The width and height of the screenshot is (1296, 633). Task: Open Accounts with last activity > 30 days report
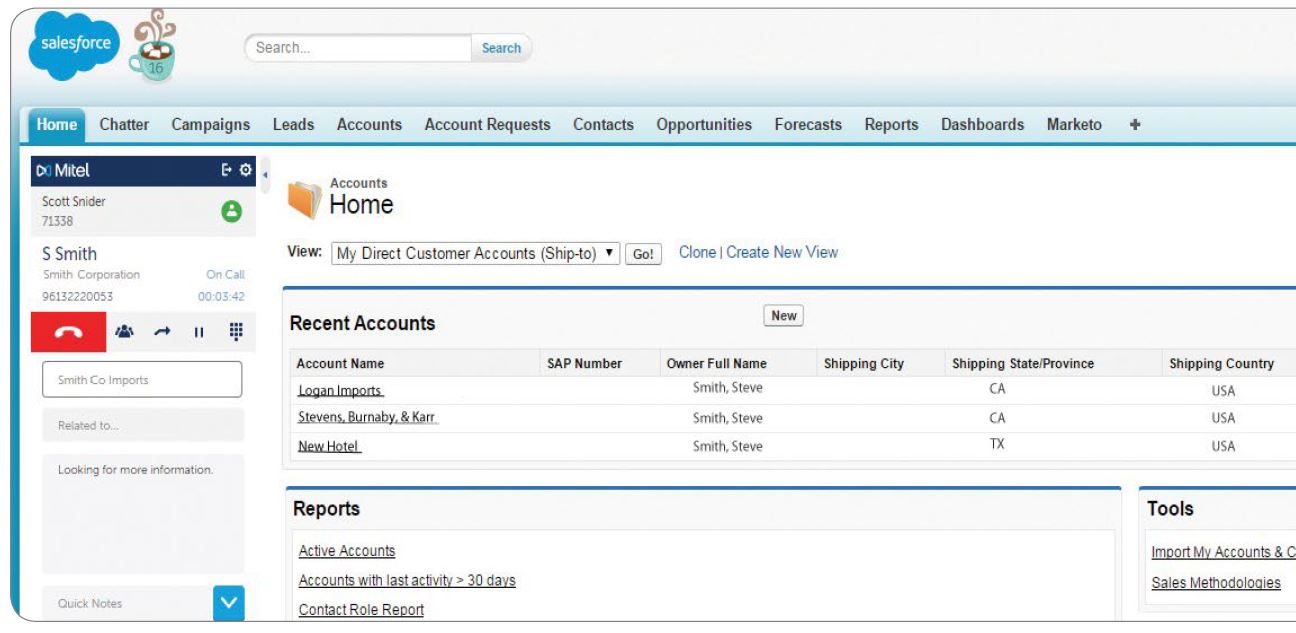407,580
